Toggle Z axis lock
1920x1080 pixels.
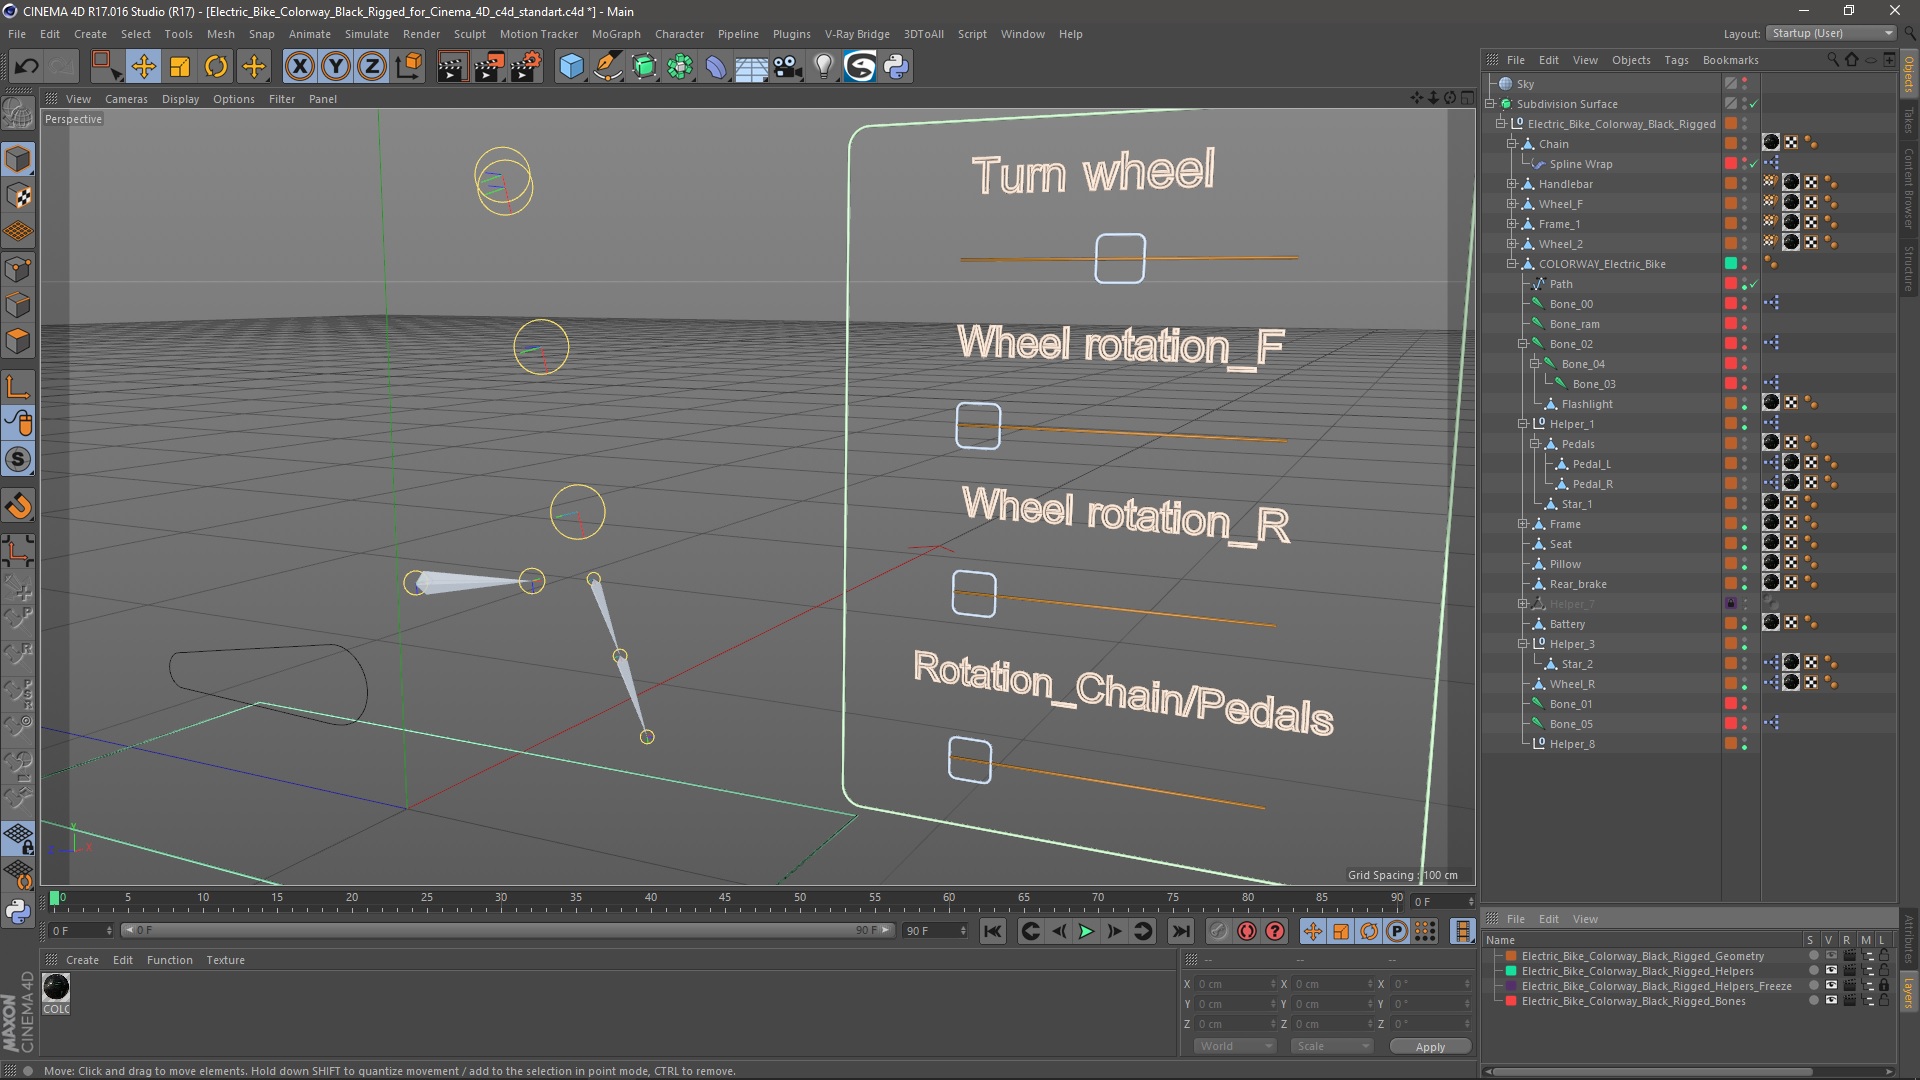click(372, 67)
